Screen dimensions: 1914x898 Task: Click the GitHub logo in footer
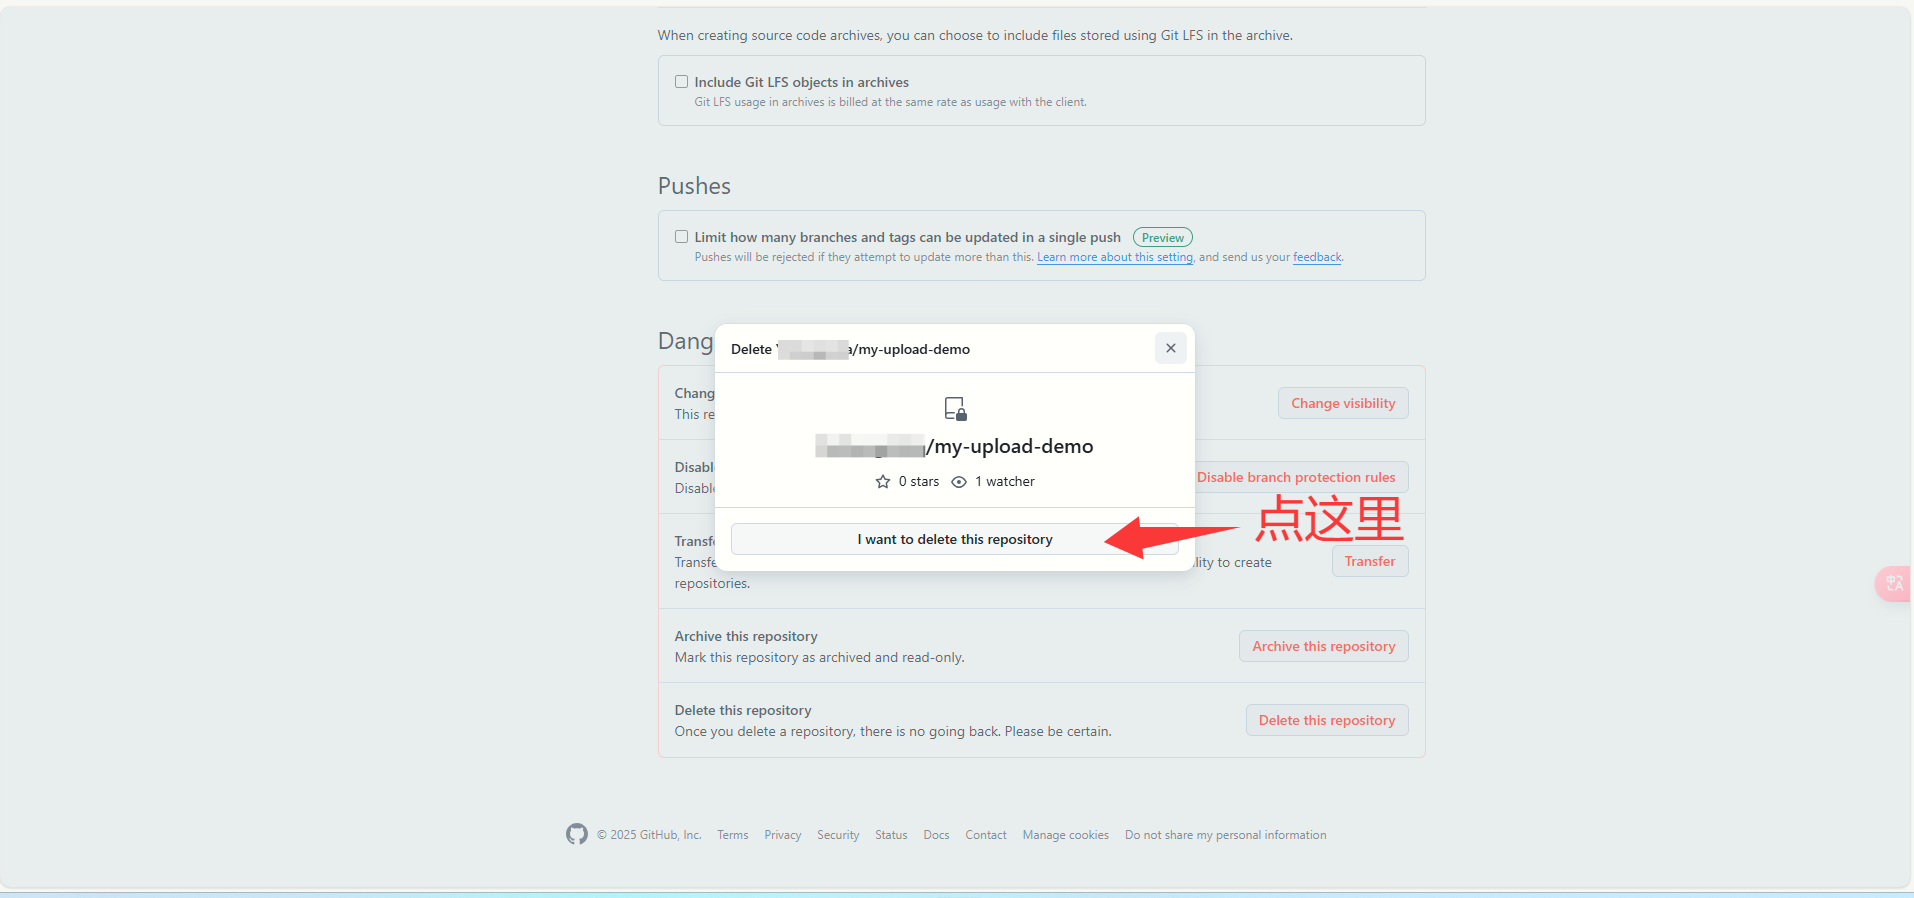click(x=577, y=834)
